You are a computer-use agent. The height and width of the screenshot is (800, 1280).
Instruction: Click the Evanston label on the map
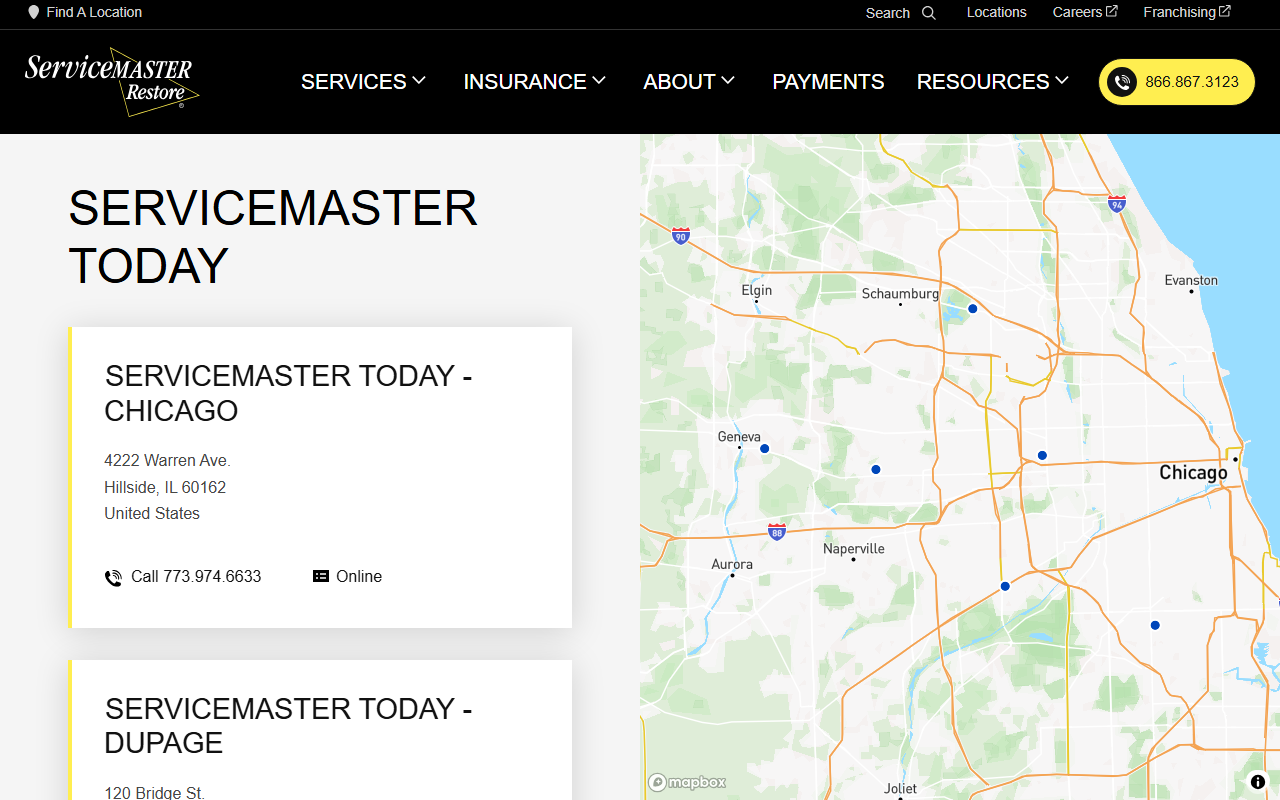[1191, 280]
